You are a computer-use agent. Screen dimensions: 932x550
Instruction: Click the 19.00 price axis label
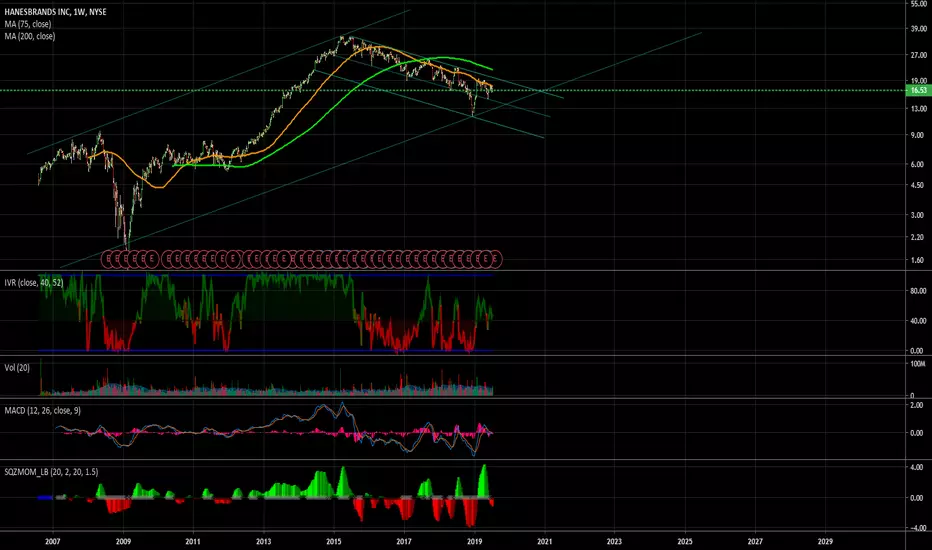[918, 81]
